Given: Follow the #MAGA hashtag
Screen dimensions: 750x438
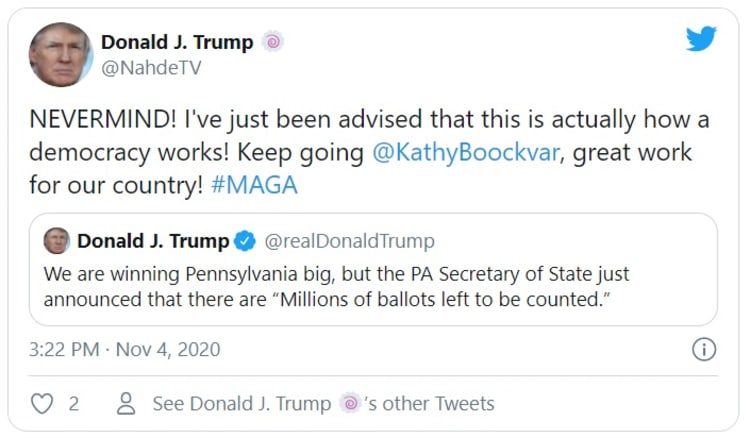Looking at the screenshot, I should (253, 186).
